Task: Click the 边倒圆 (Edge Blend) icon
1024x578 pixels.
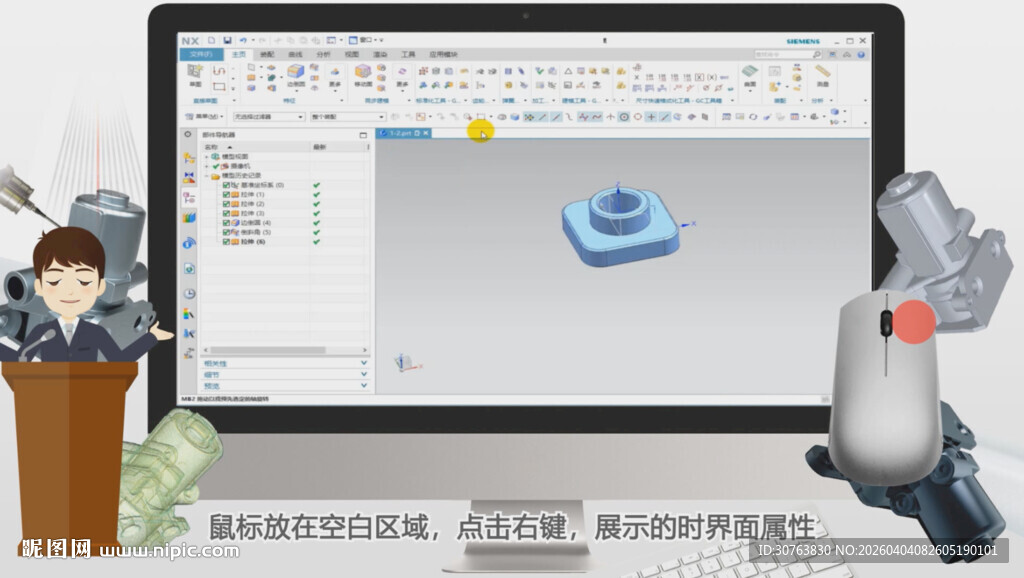Action: (x=296, y=70)
